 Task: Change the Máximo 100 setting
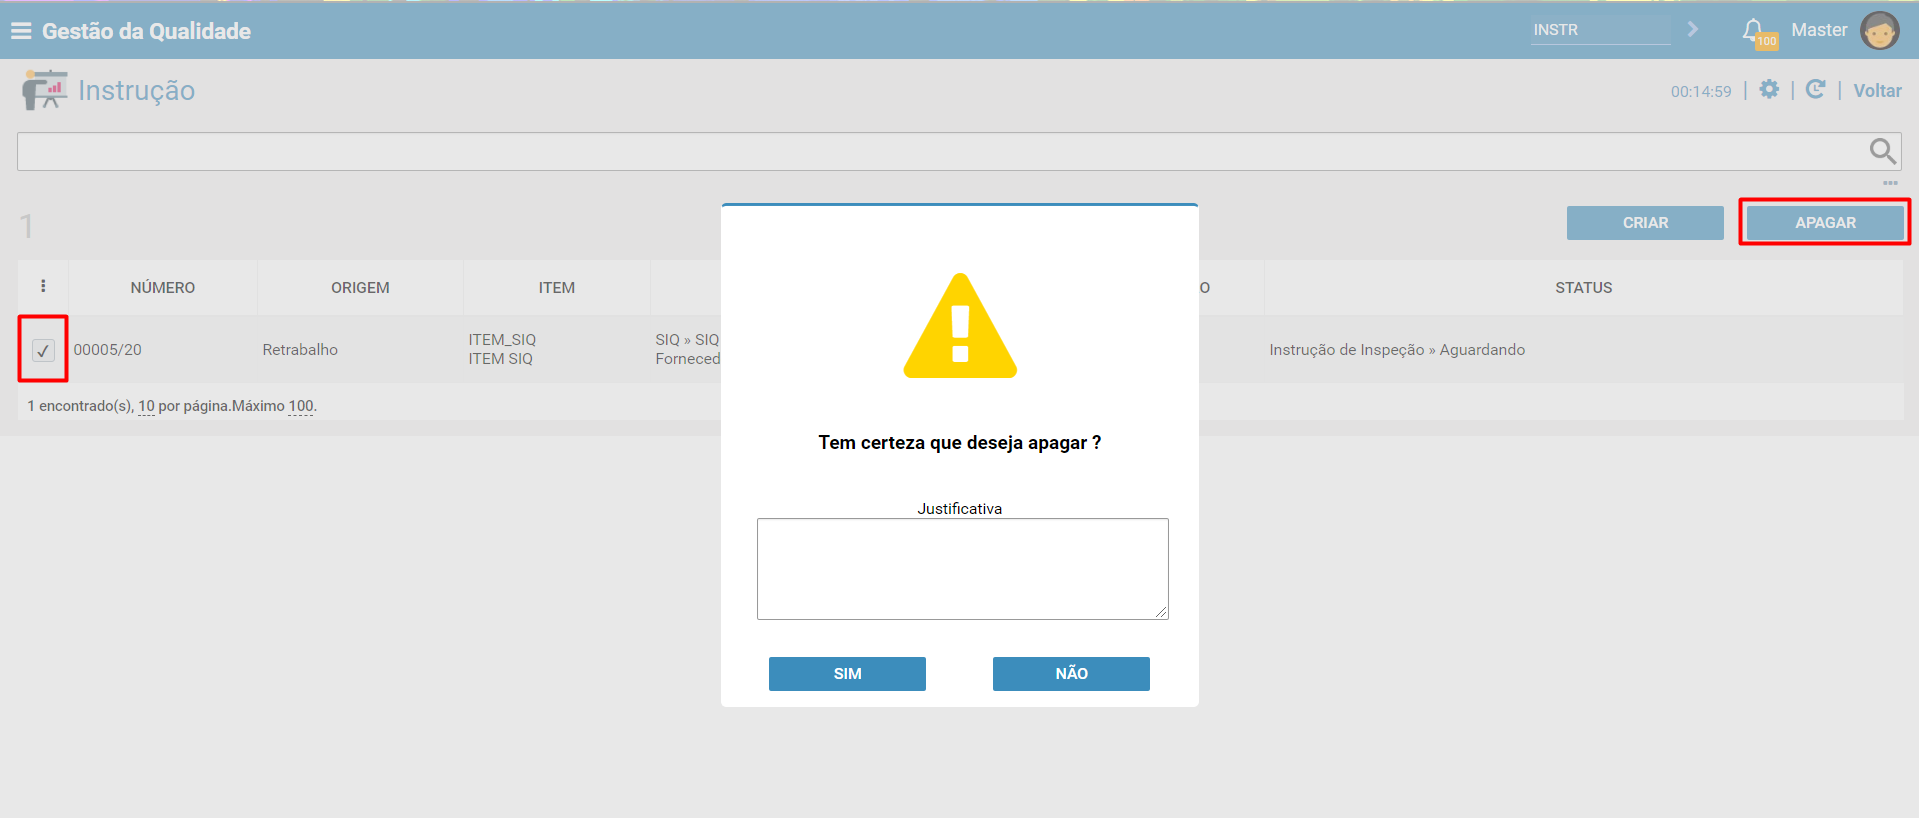coord(301,406)
